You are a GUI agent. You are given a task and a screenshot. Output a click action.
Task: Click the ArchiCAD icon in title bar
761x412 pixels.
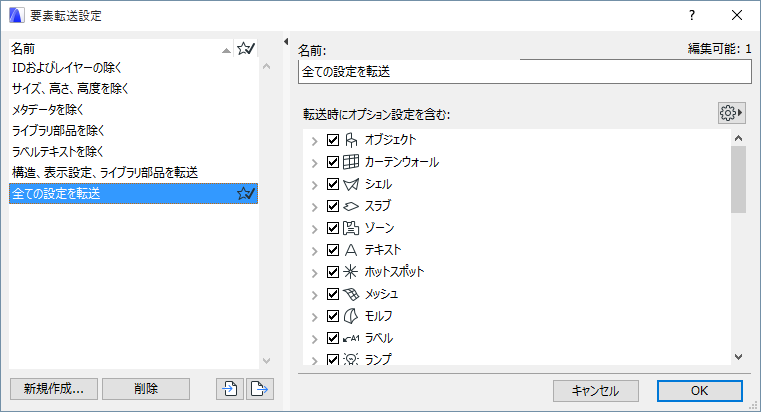tap(17, 16)
